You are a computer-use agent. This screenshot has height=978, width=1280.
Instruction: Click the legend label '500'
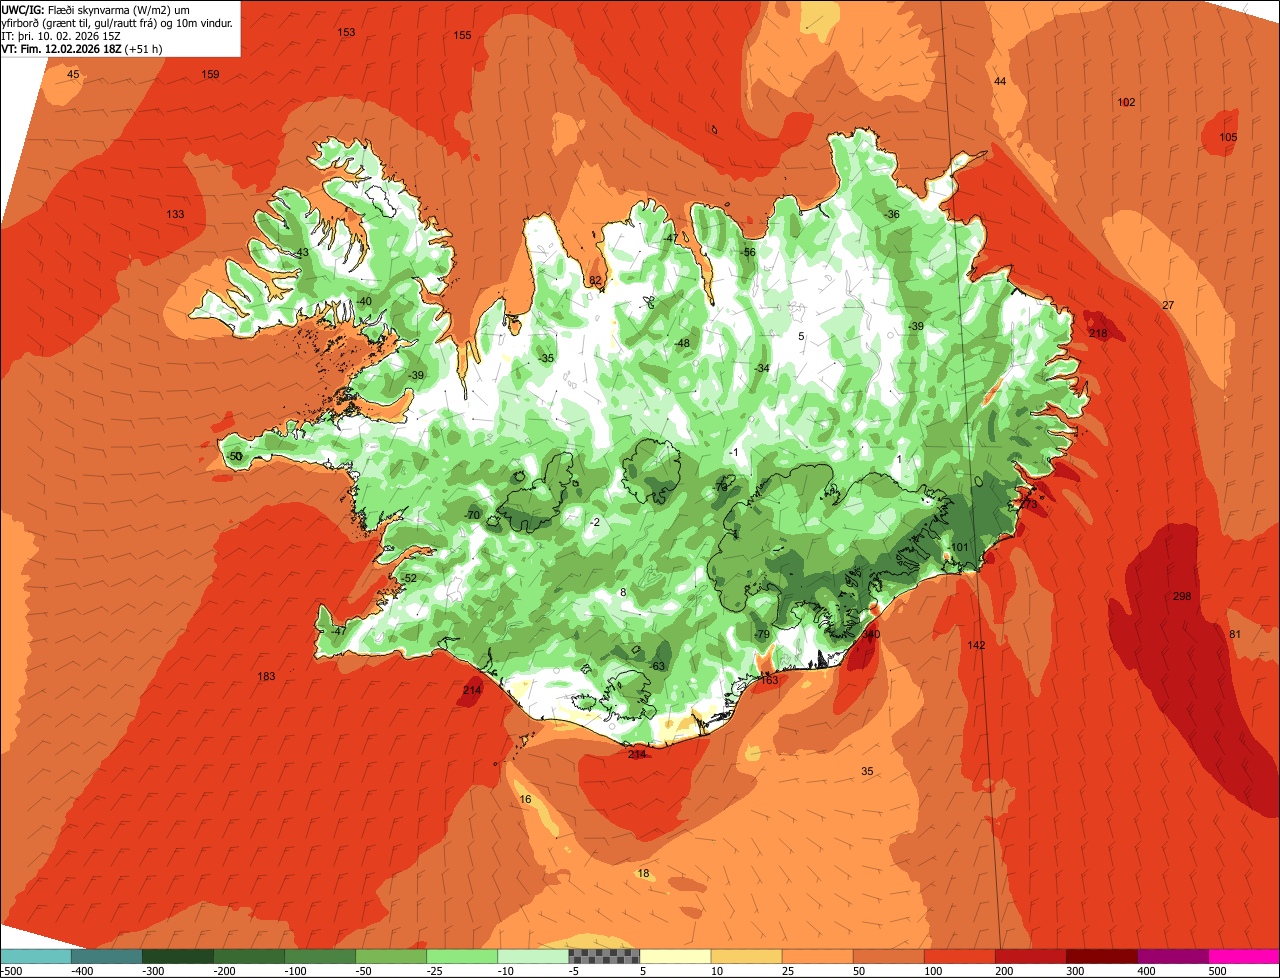tap(1216, 971)
